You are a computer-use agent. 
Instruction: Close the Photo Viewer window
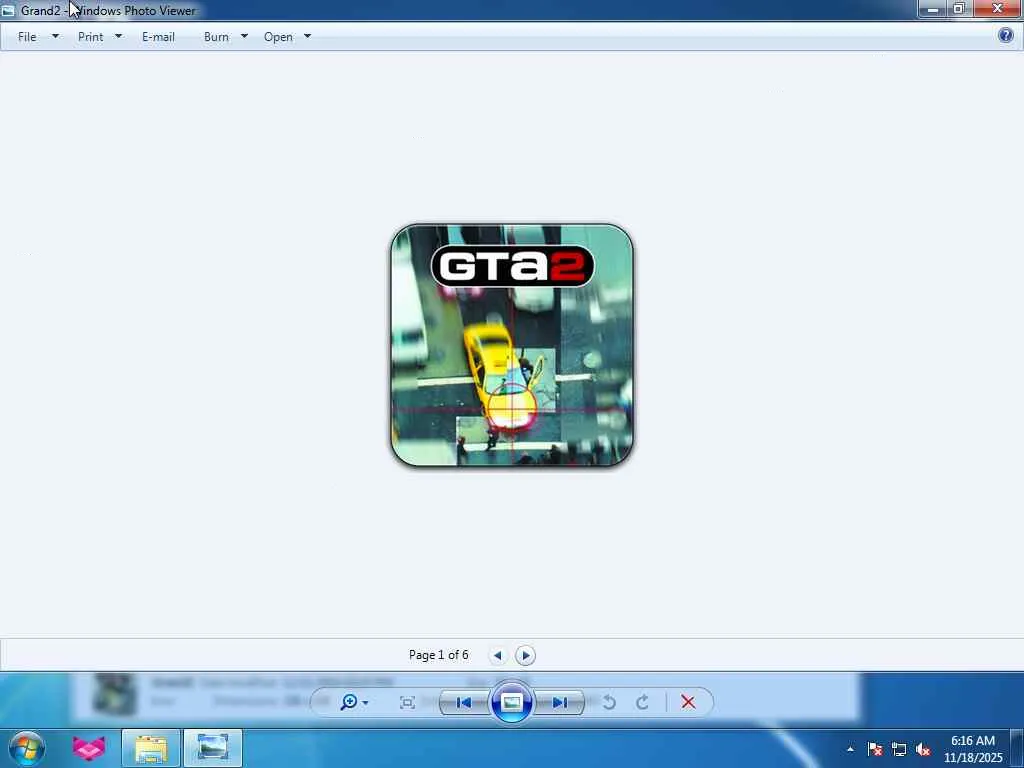point(997,8)
